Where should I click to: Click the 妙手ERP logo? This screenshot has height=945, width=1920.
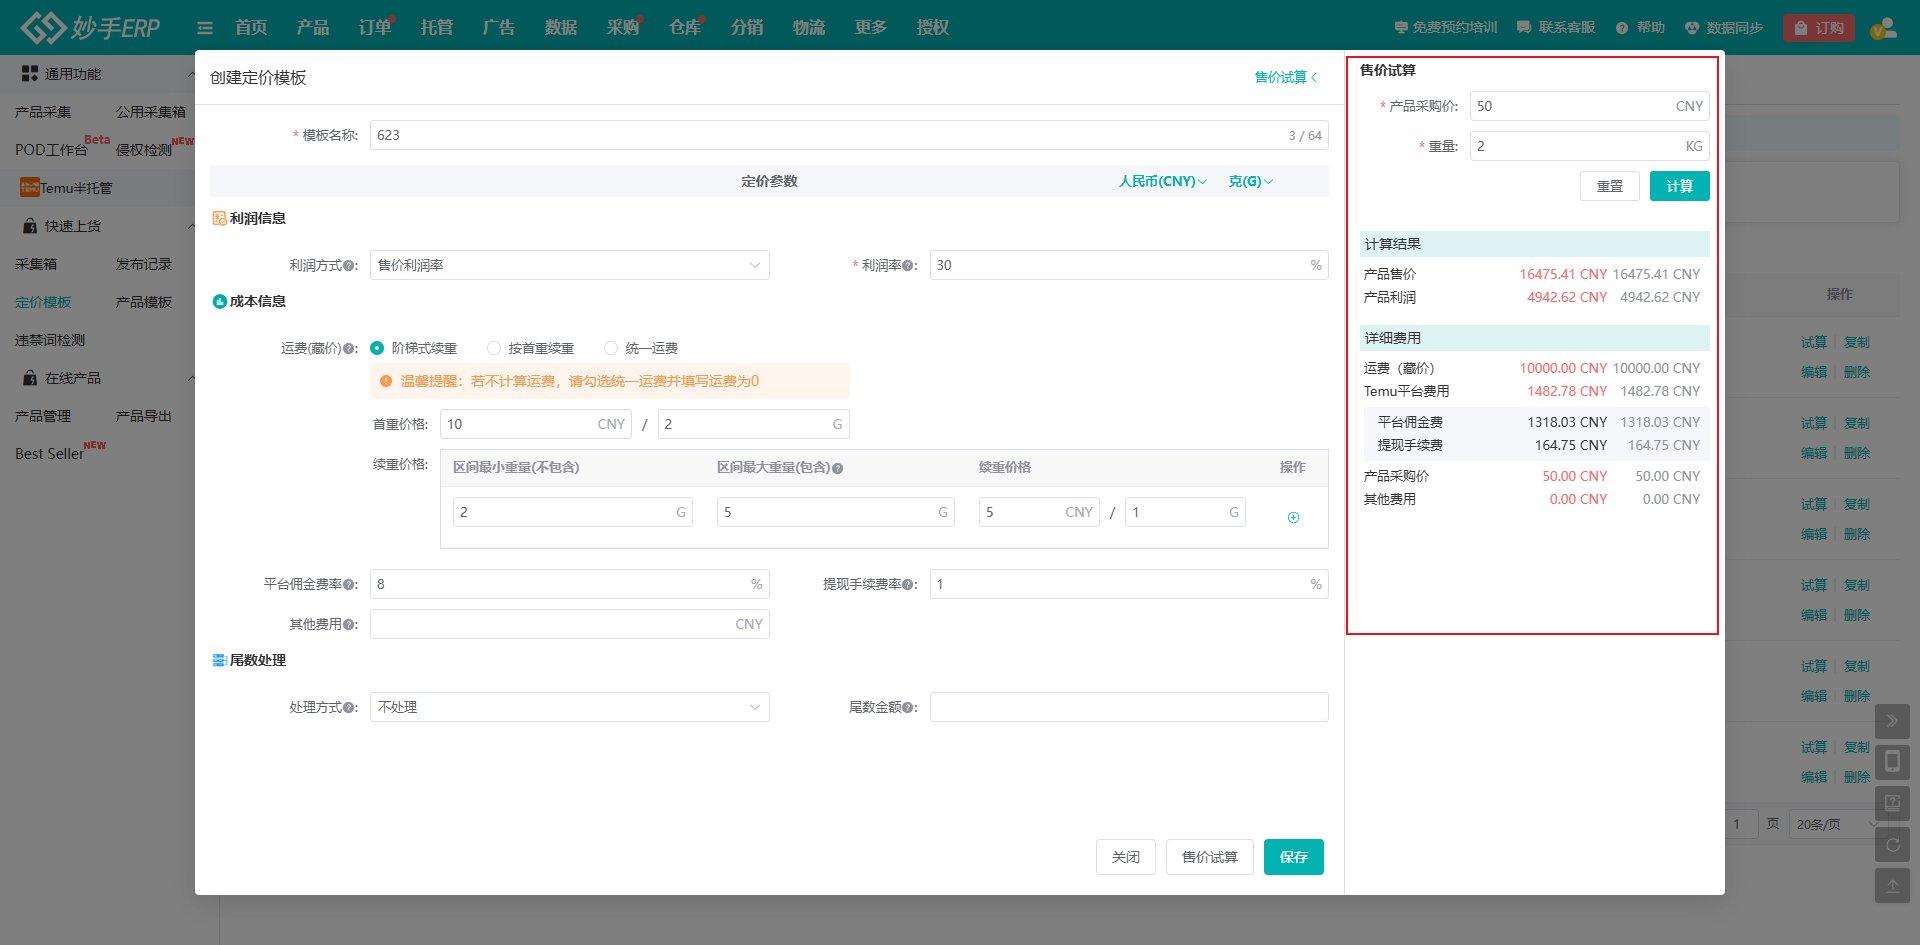point(90,27)
